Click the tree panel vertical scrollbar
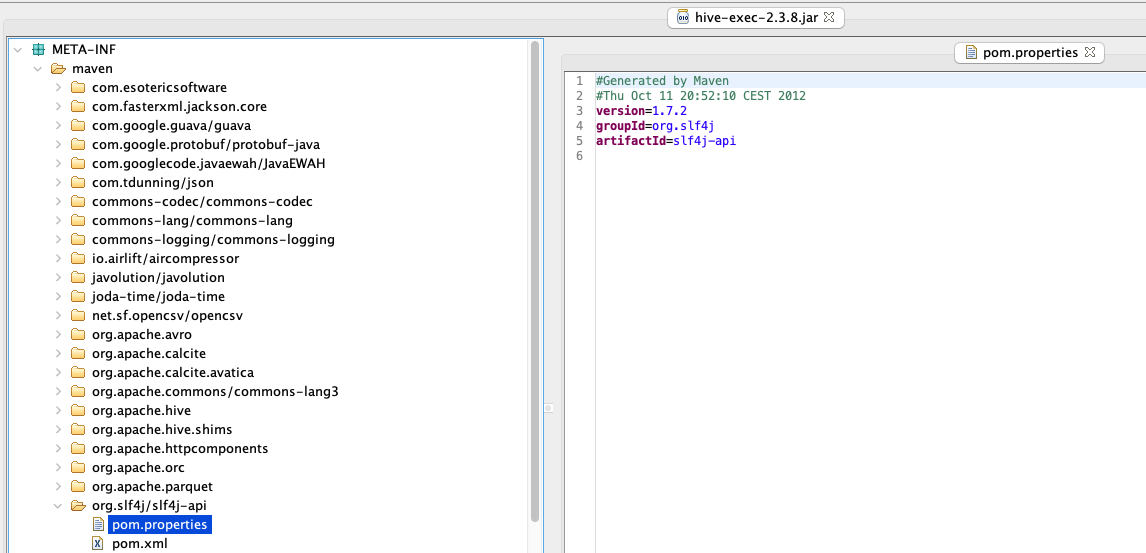The width and height of the screenshot is (1146, 553). tap(535, 281)
